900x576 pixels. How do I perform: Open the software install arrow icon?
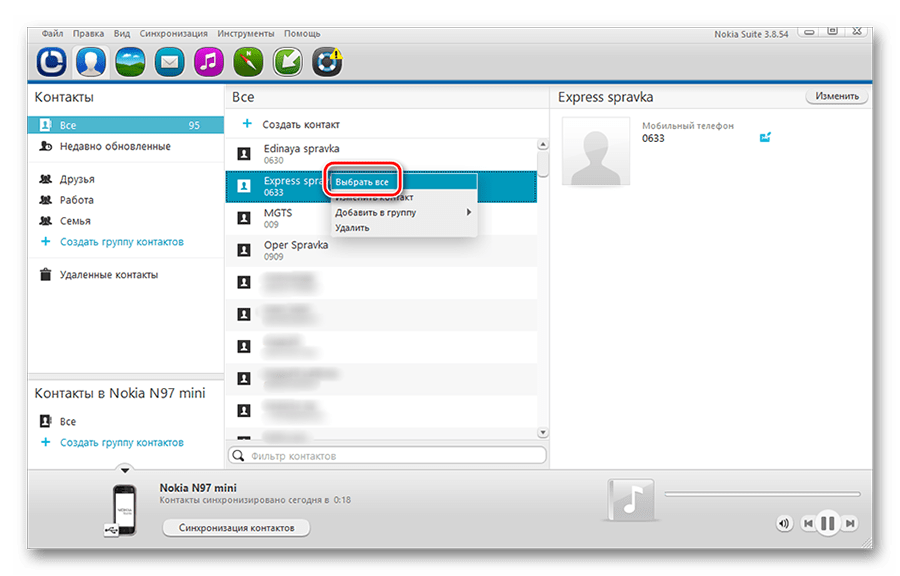point(288,61)
